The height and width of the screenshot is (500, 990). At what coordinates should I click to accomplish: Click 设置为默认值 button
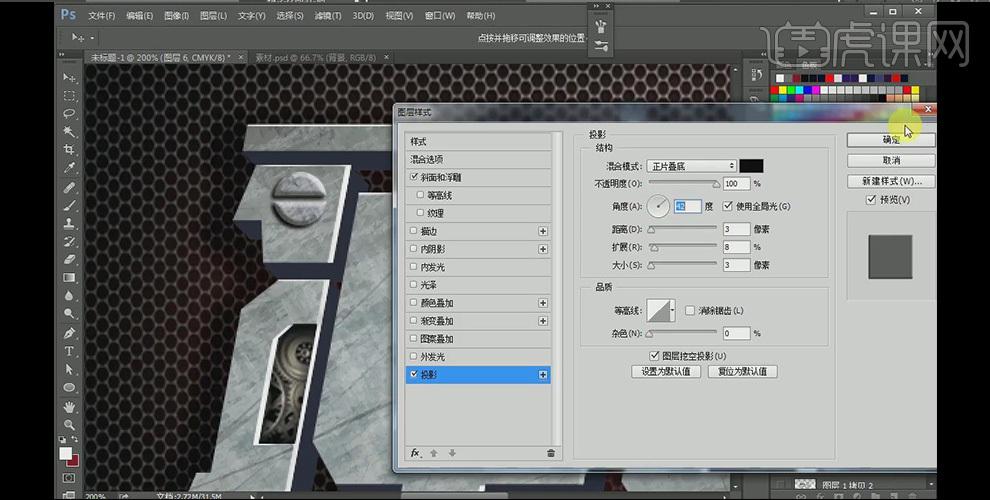(667, 371)
